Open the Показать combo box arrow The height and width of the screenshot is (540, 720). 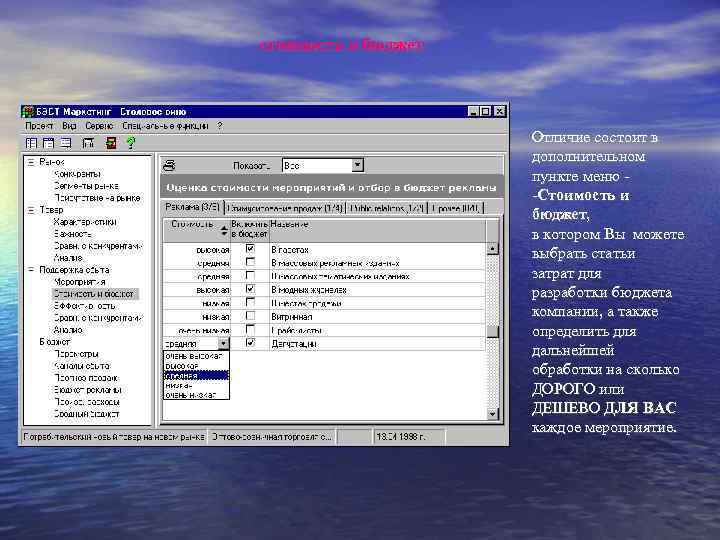[357, 165]
